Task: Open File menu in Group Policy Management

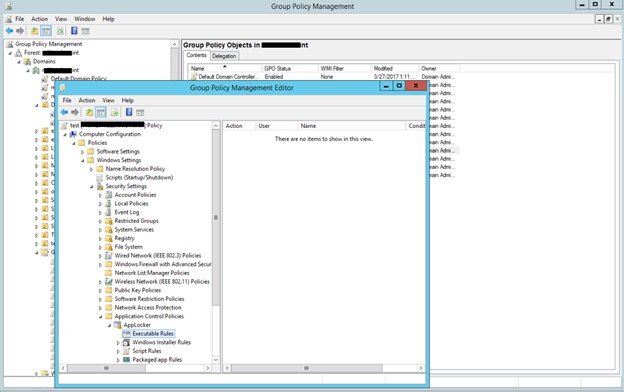Action: click(20, 19)
